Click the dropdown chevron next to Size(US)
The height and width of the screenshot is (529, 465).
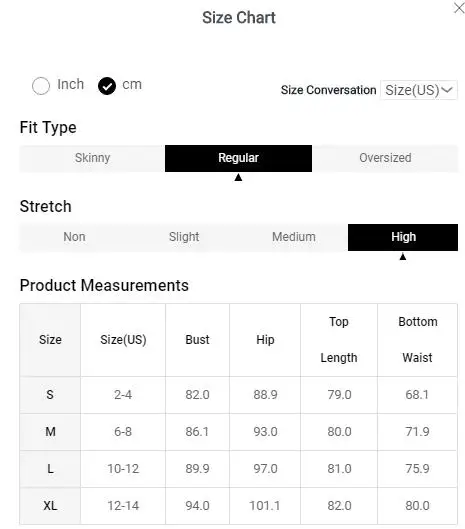(447, 90)
